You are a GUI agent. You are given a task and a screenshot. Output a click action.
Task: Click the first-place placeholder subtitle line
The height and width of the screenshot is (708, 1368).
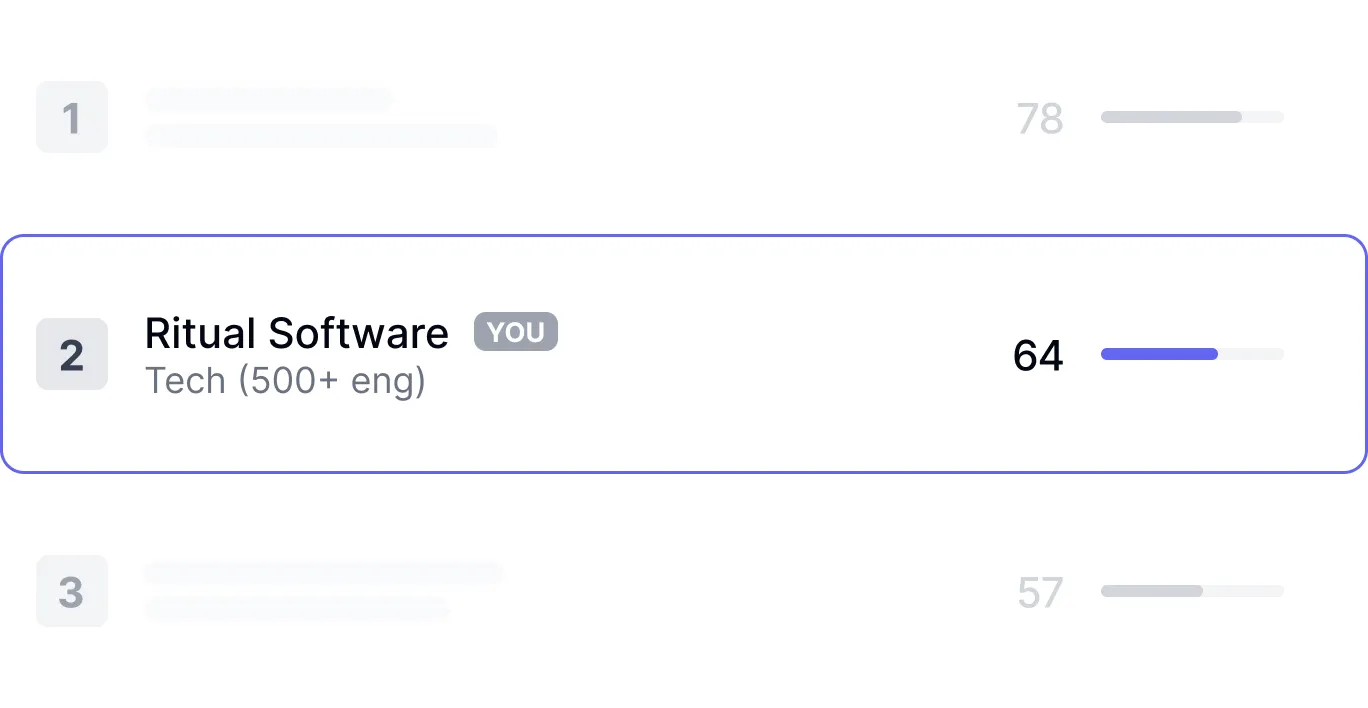pyautogui.click(x=321, y=136)
